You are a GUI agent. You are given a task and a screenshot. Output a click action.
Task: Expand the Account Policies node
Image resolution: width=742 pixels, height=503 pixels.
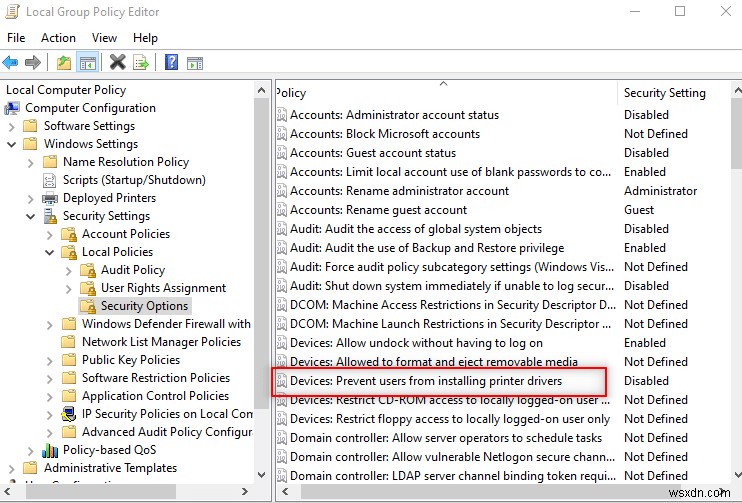tap(50, 235)
